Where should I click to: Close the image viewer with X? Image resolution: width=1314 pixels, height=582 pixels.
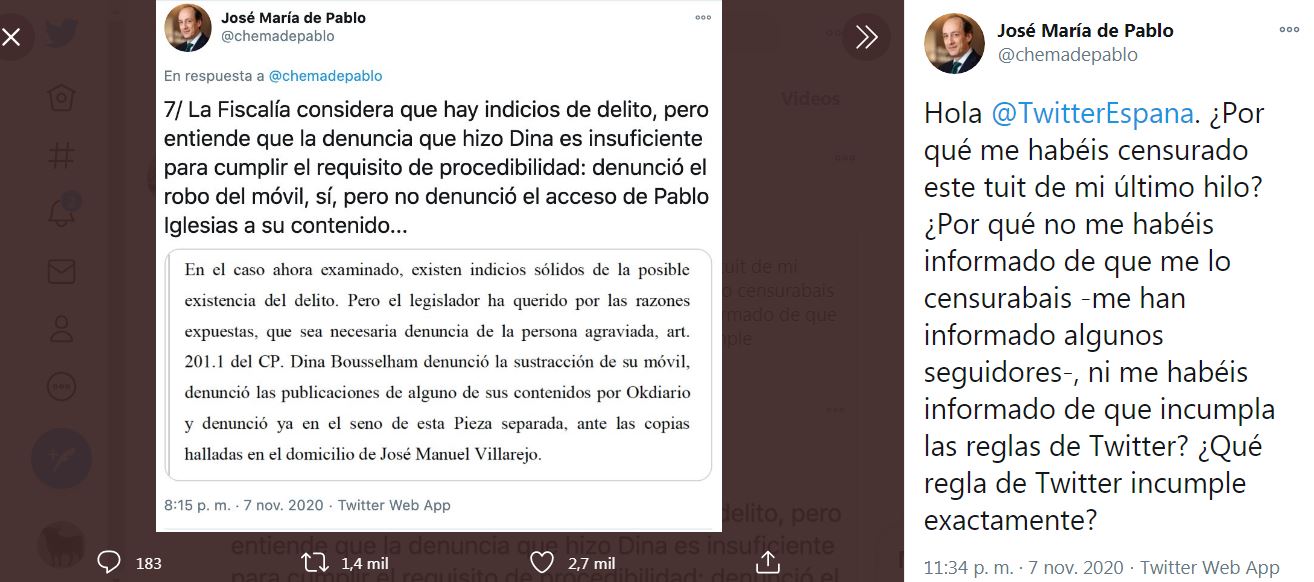click(x=12, y=37)
